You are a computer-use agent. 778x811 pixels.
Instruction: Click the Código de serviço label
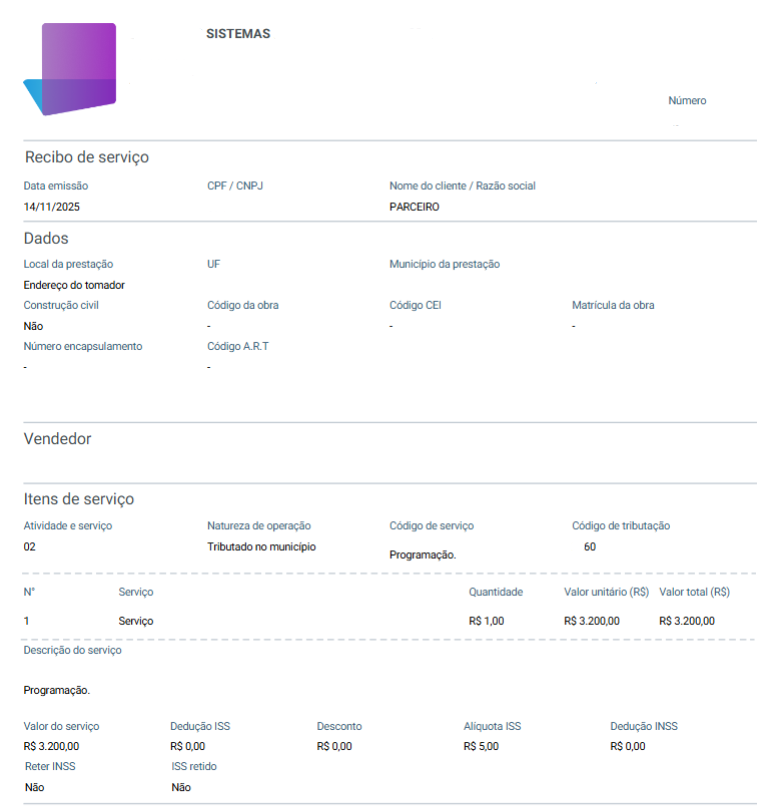[431, 525]
